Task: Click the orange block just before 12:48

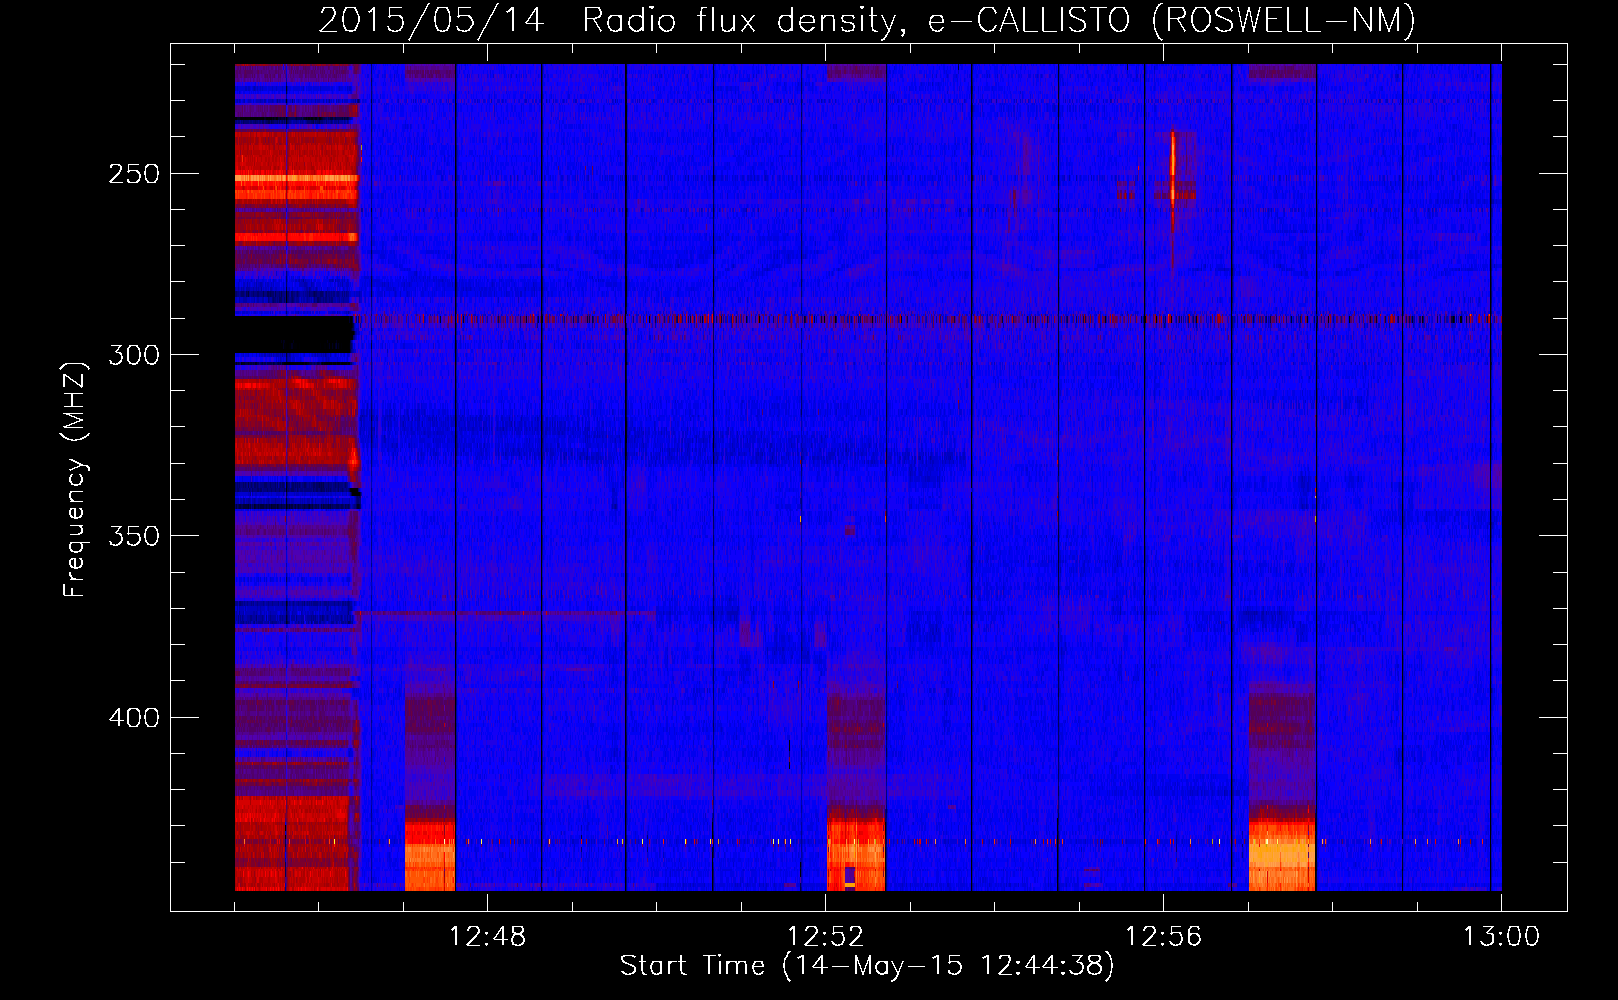Action: coord(430,854)
